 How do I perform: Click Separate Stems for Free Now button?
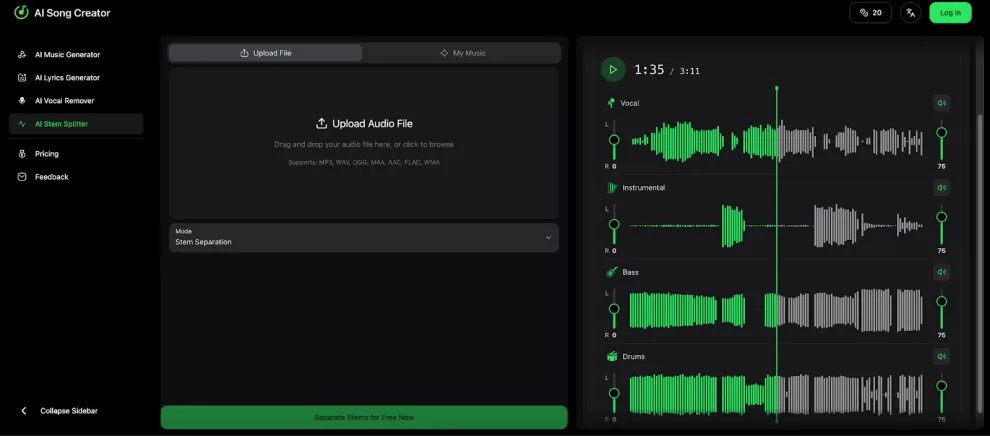[364, 417]
